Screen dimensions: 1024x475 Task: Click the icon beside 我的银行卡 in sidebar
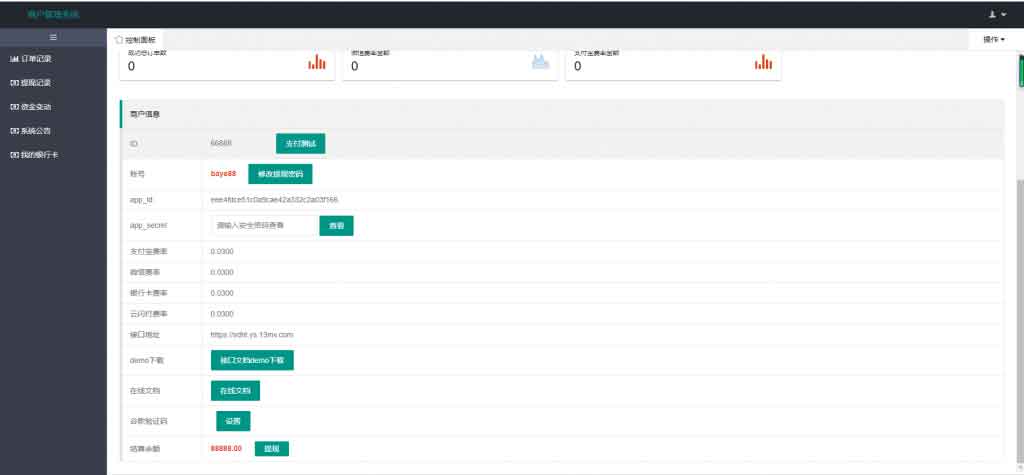[14, 155]
